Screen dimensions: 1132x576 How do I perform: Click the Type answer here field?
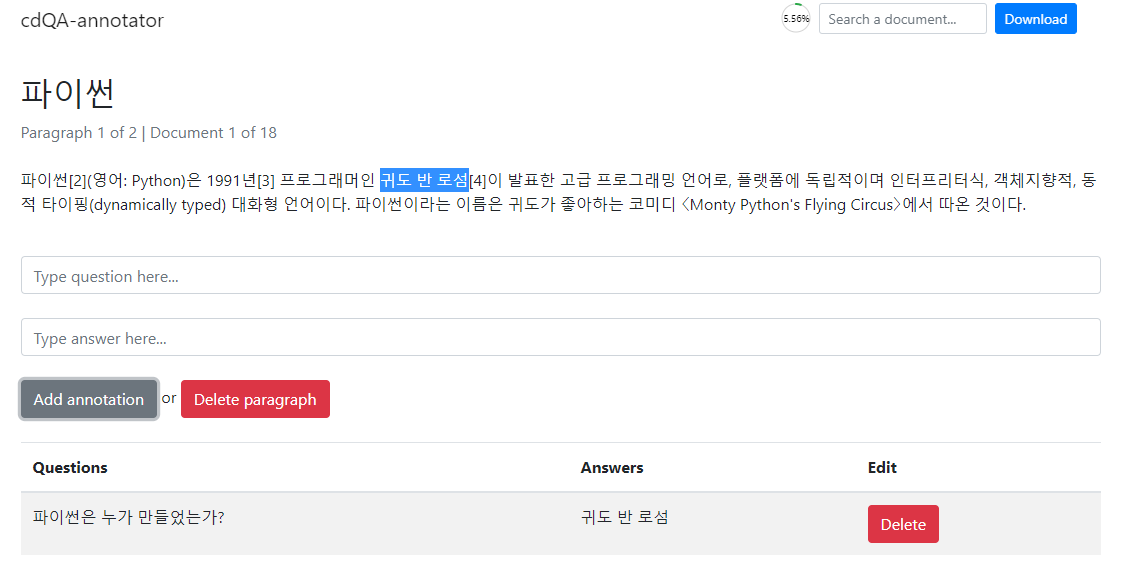pos(560,337)
